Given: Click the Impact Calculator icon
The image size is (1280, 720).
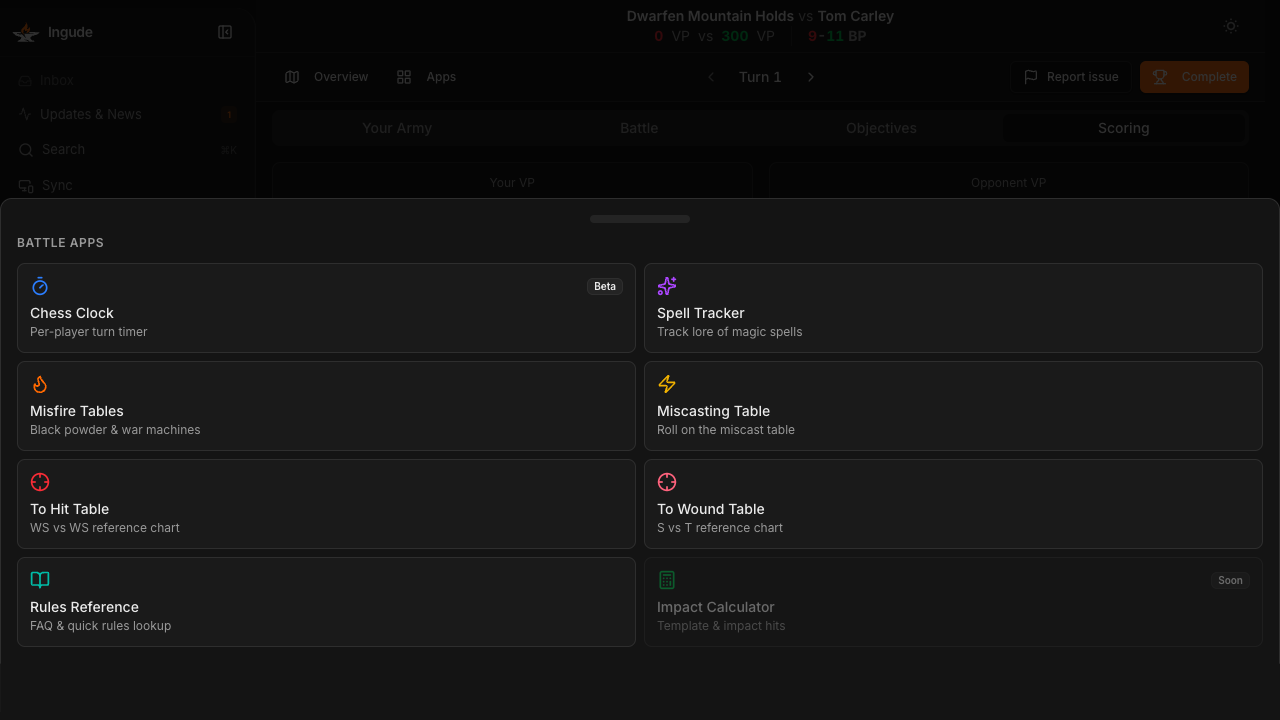Looking at the screenshot, I should (x=667, y=580).
